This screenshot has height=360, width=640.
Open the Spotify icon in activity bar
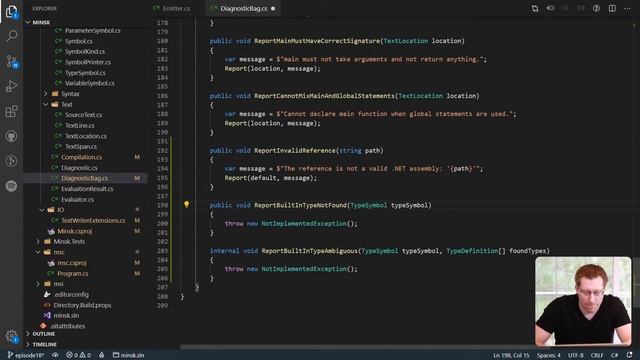pyautogui.click(x=11, y=186)
